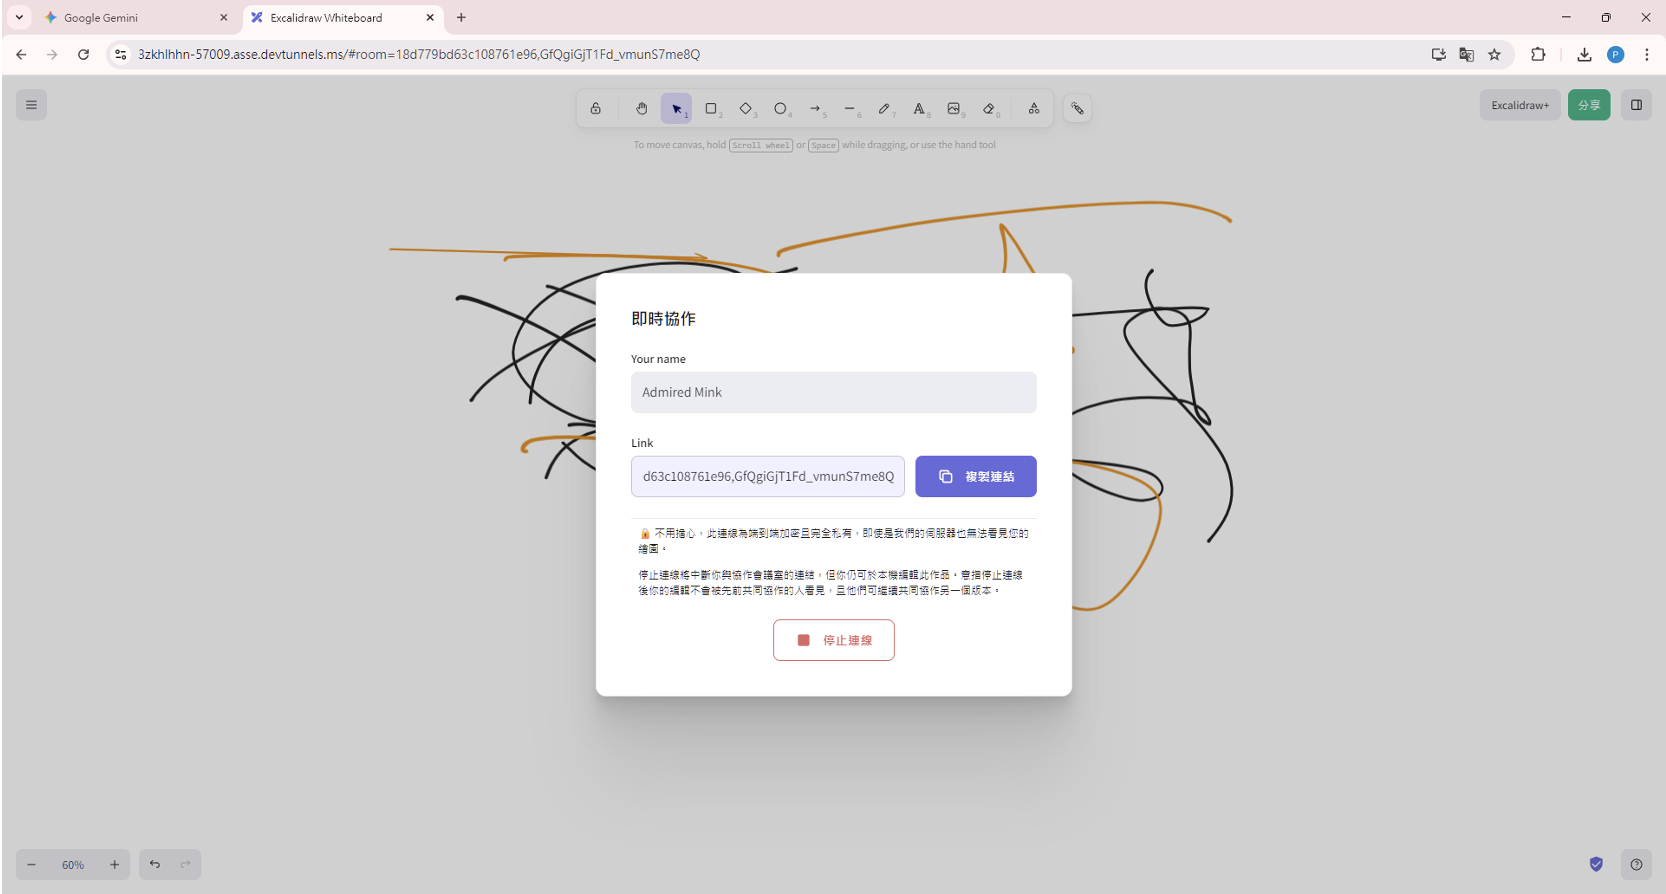Open the more shapes tools dropdown
The image size is (1666, 894).
[x=1034, y=108]
